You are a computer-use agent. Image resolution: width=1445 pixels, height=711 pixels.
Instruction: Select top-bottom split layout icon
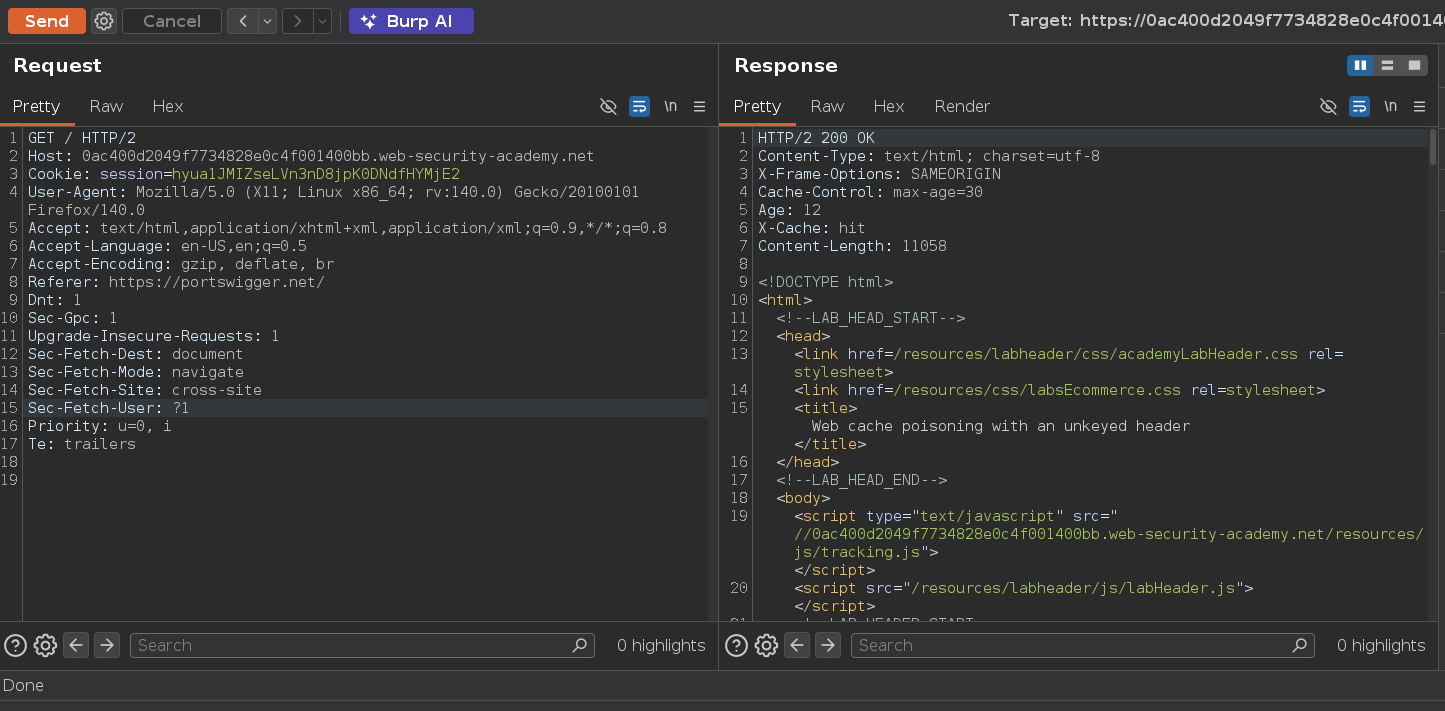point(1387,65)
